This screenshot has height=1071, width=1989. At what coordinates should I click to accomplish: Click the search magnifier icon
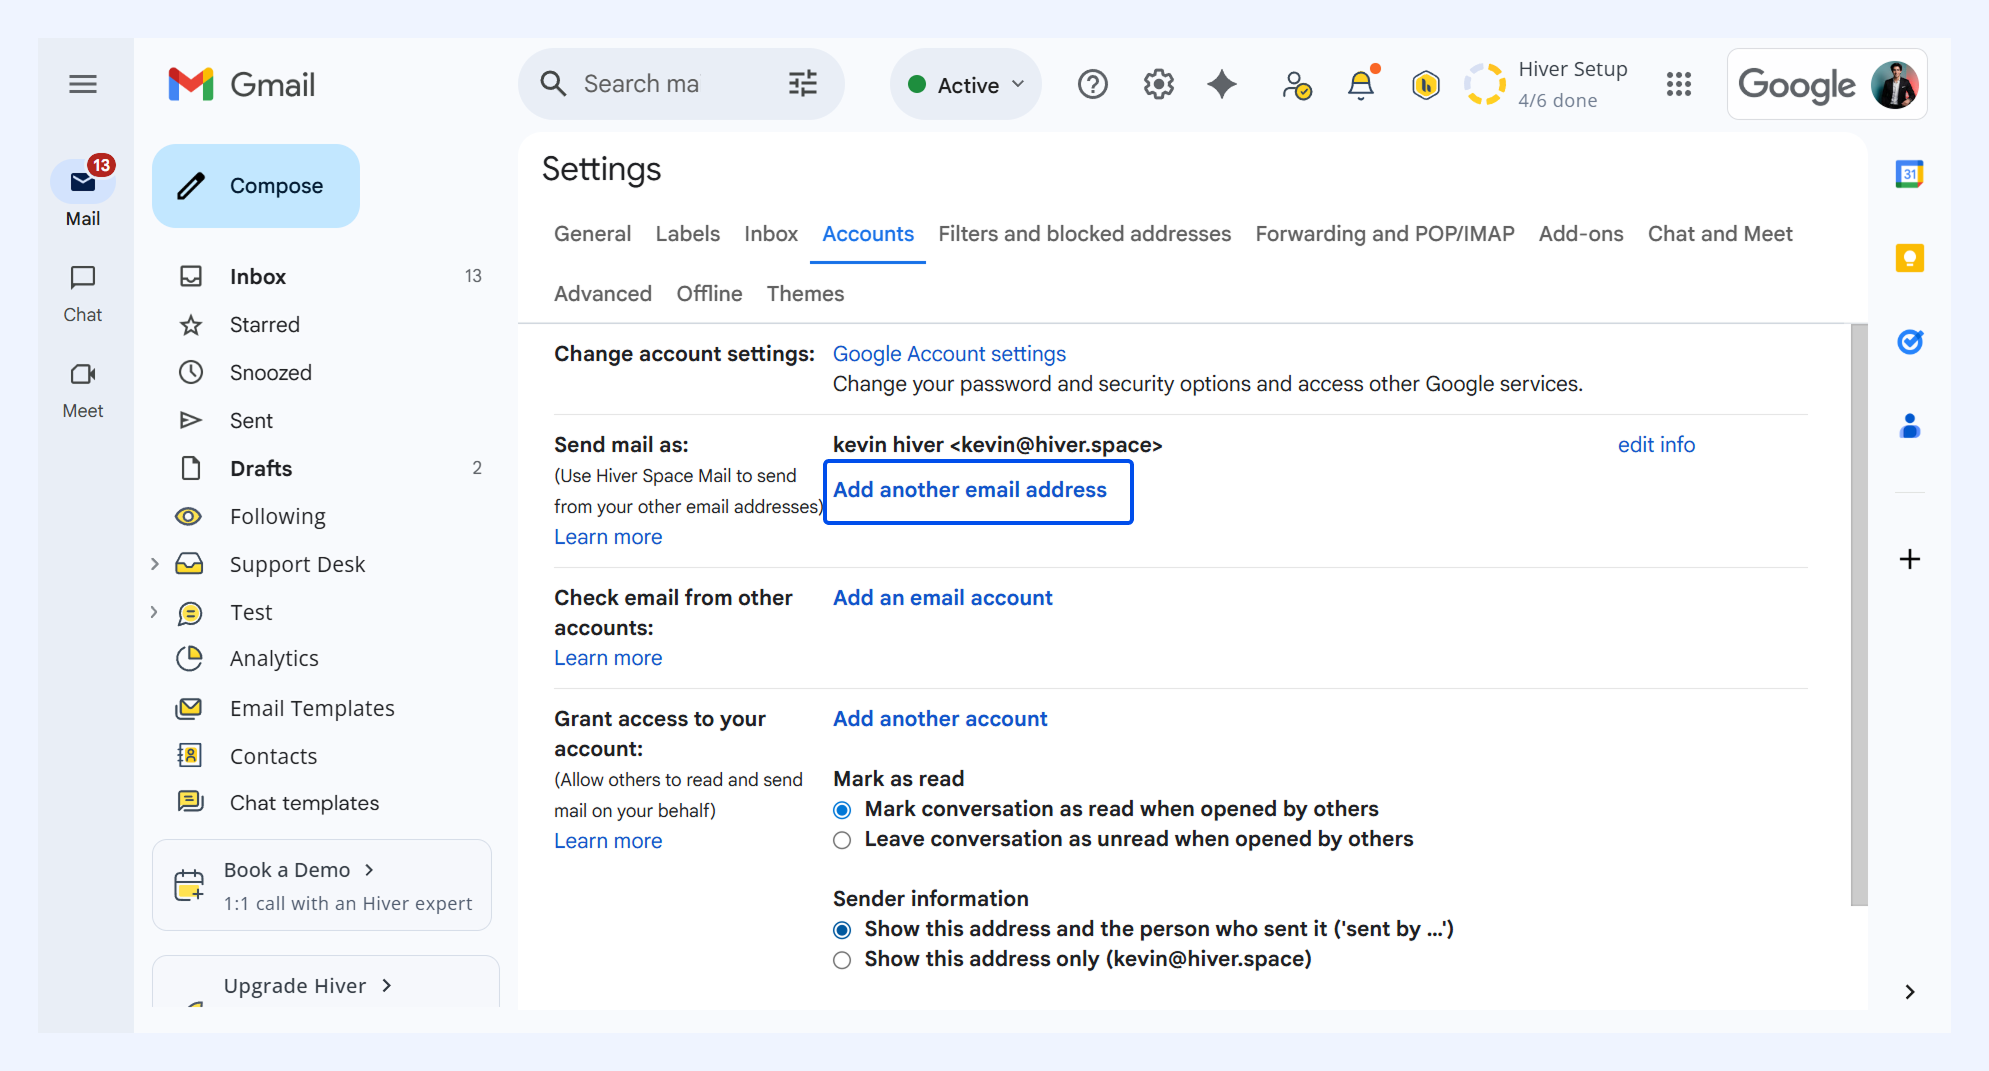(553, 83)
